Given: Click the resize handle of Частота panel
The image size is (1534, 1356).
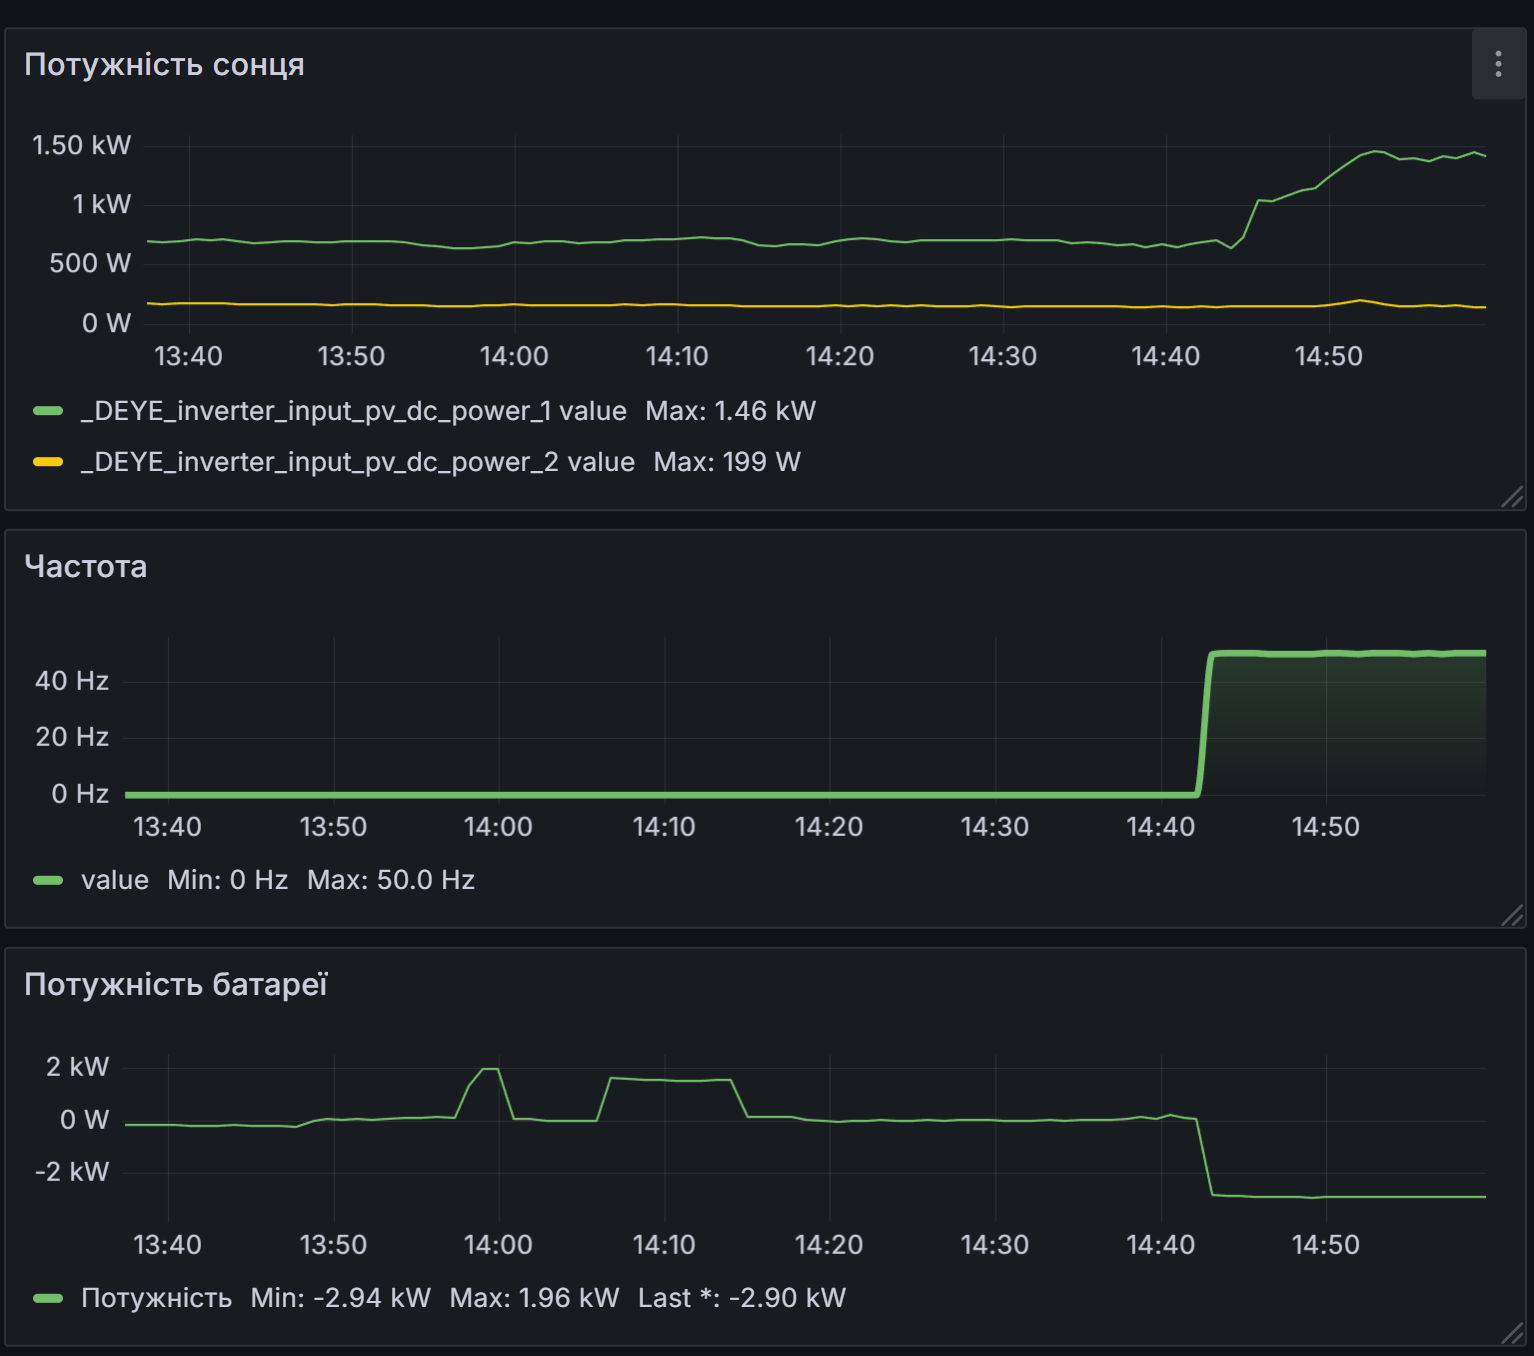Looking at the screenshot, I should (1511, 914).
